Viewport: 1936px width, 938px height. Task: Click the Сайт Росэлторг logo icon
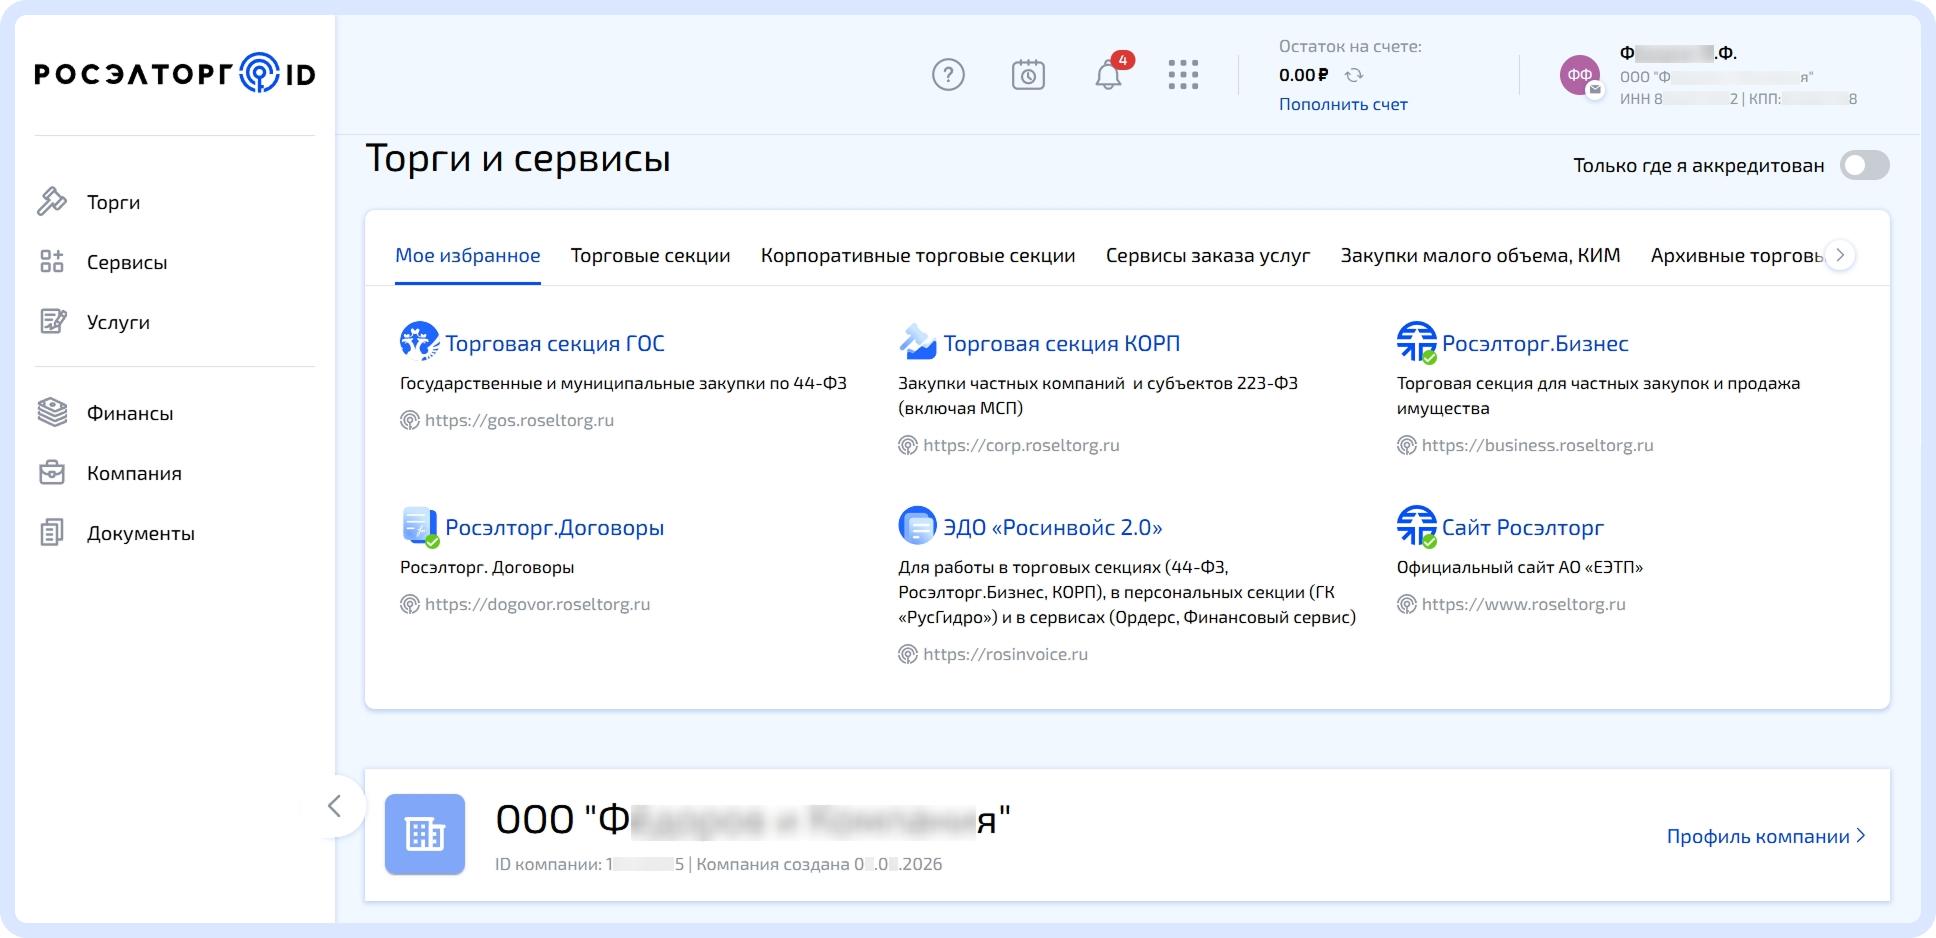click(1416, 526)
